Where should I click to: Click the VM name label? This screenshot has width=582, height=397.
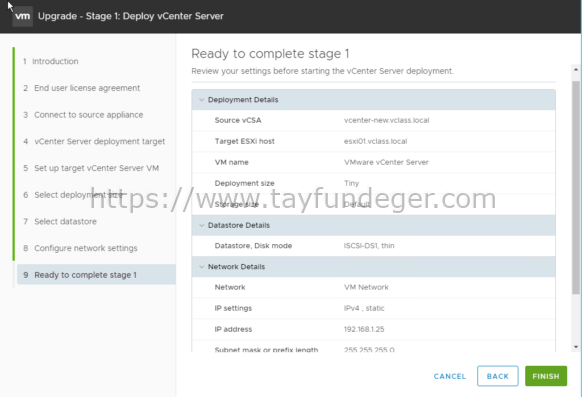click(x=231, y=162)
